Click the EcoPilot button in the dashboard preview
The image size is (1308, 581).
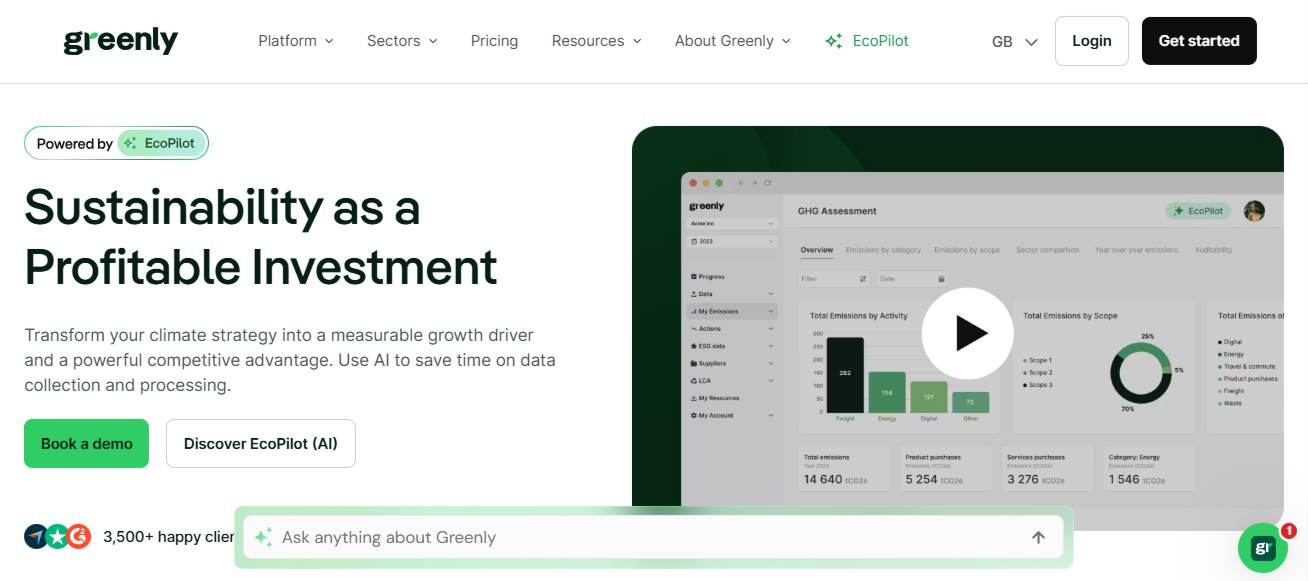pos(1198,211)
